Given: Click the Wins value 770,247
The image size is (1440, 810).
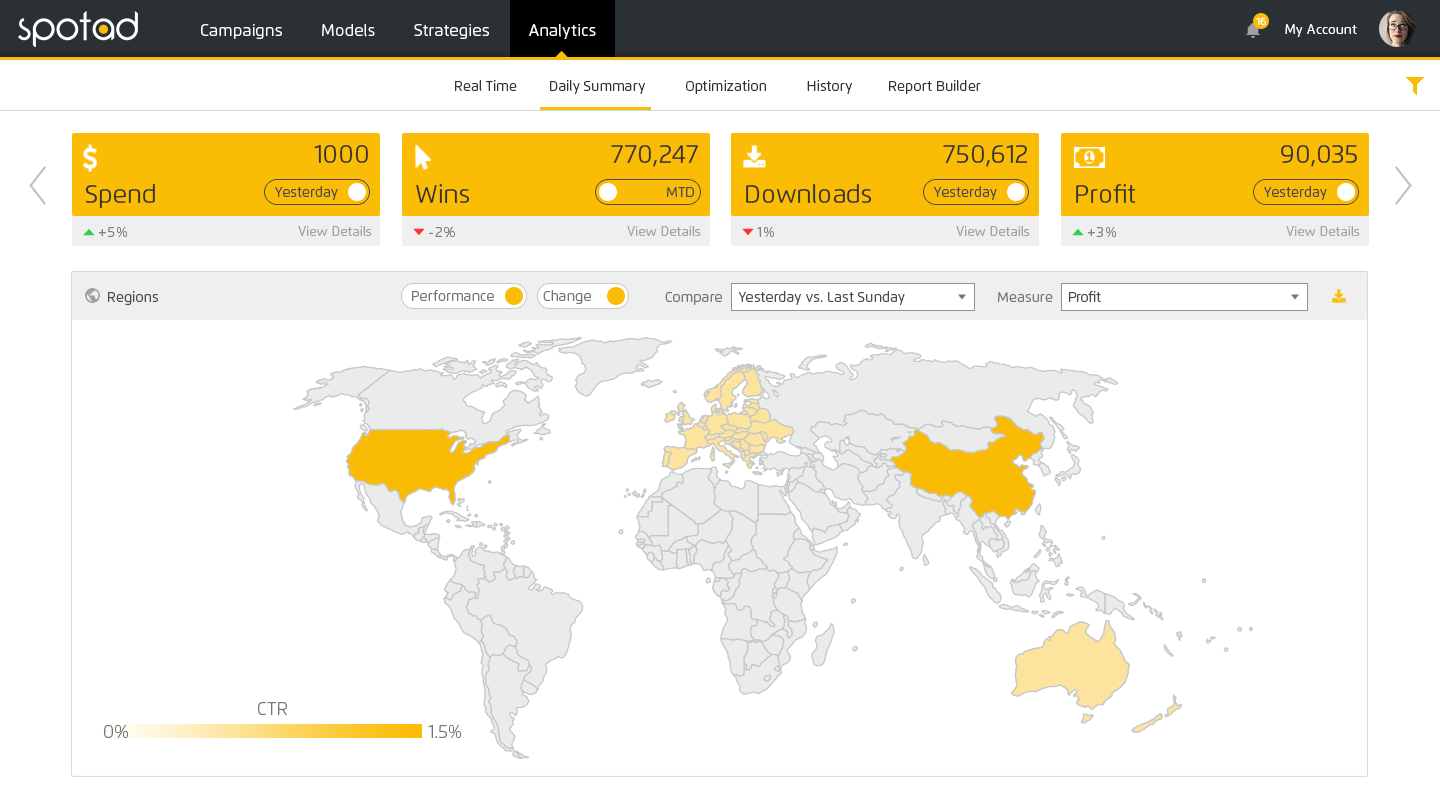Looking at the screenshot, I should coord(654,154).
